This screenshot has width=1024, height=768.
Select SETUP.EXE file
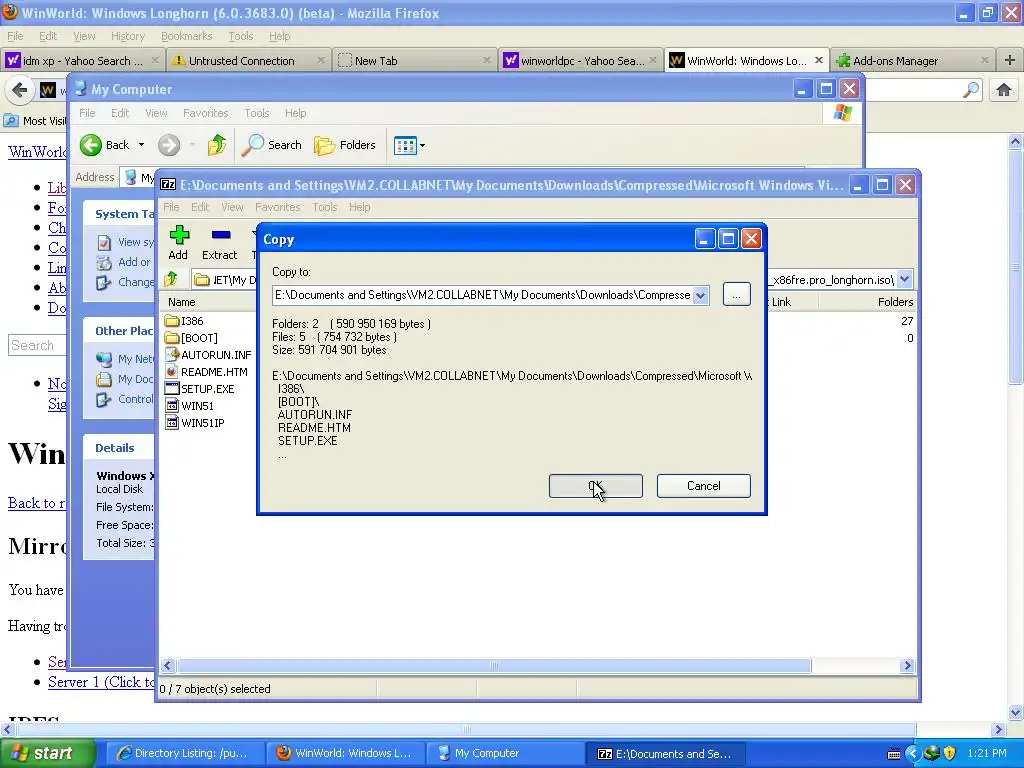pyautogui.click(x=200, y=389)
